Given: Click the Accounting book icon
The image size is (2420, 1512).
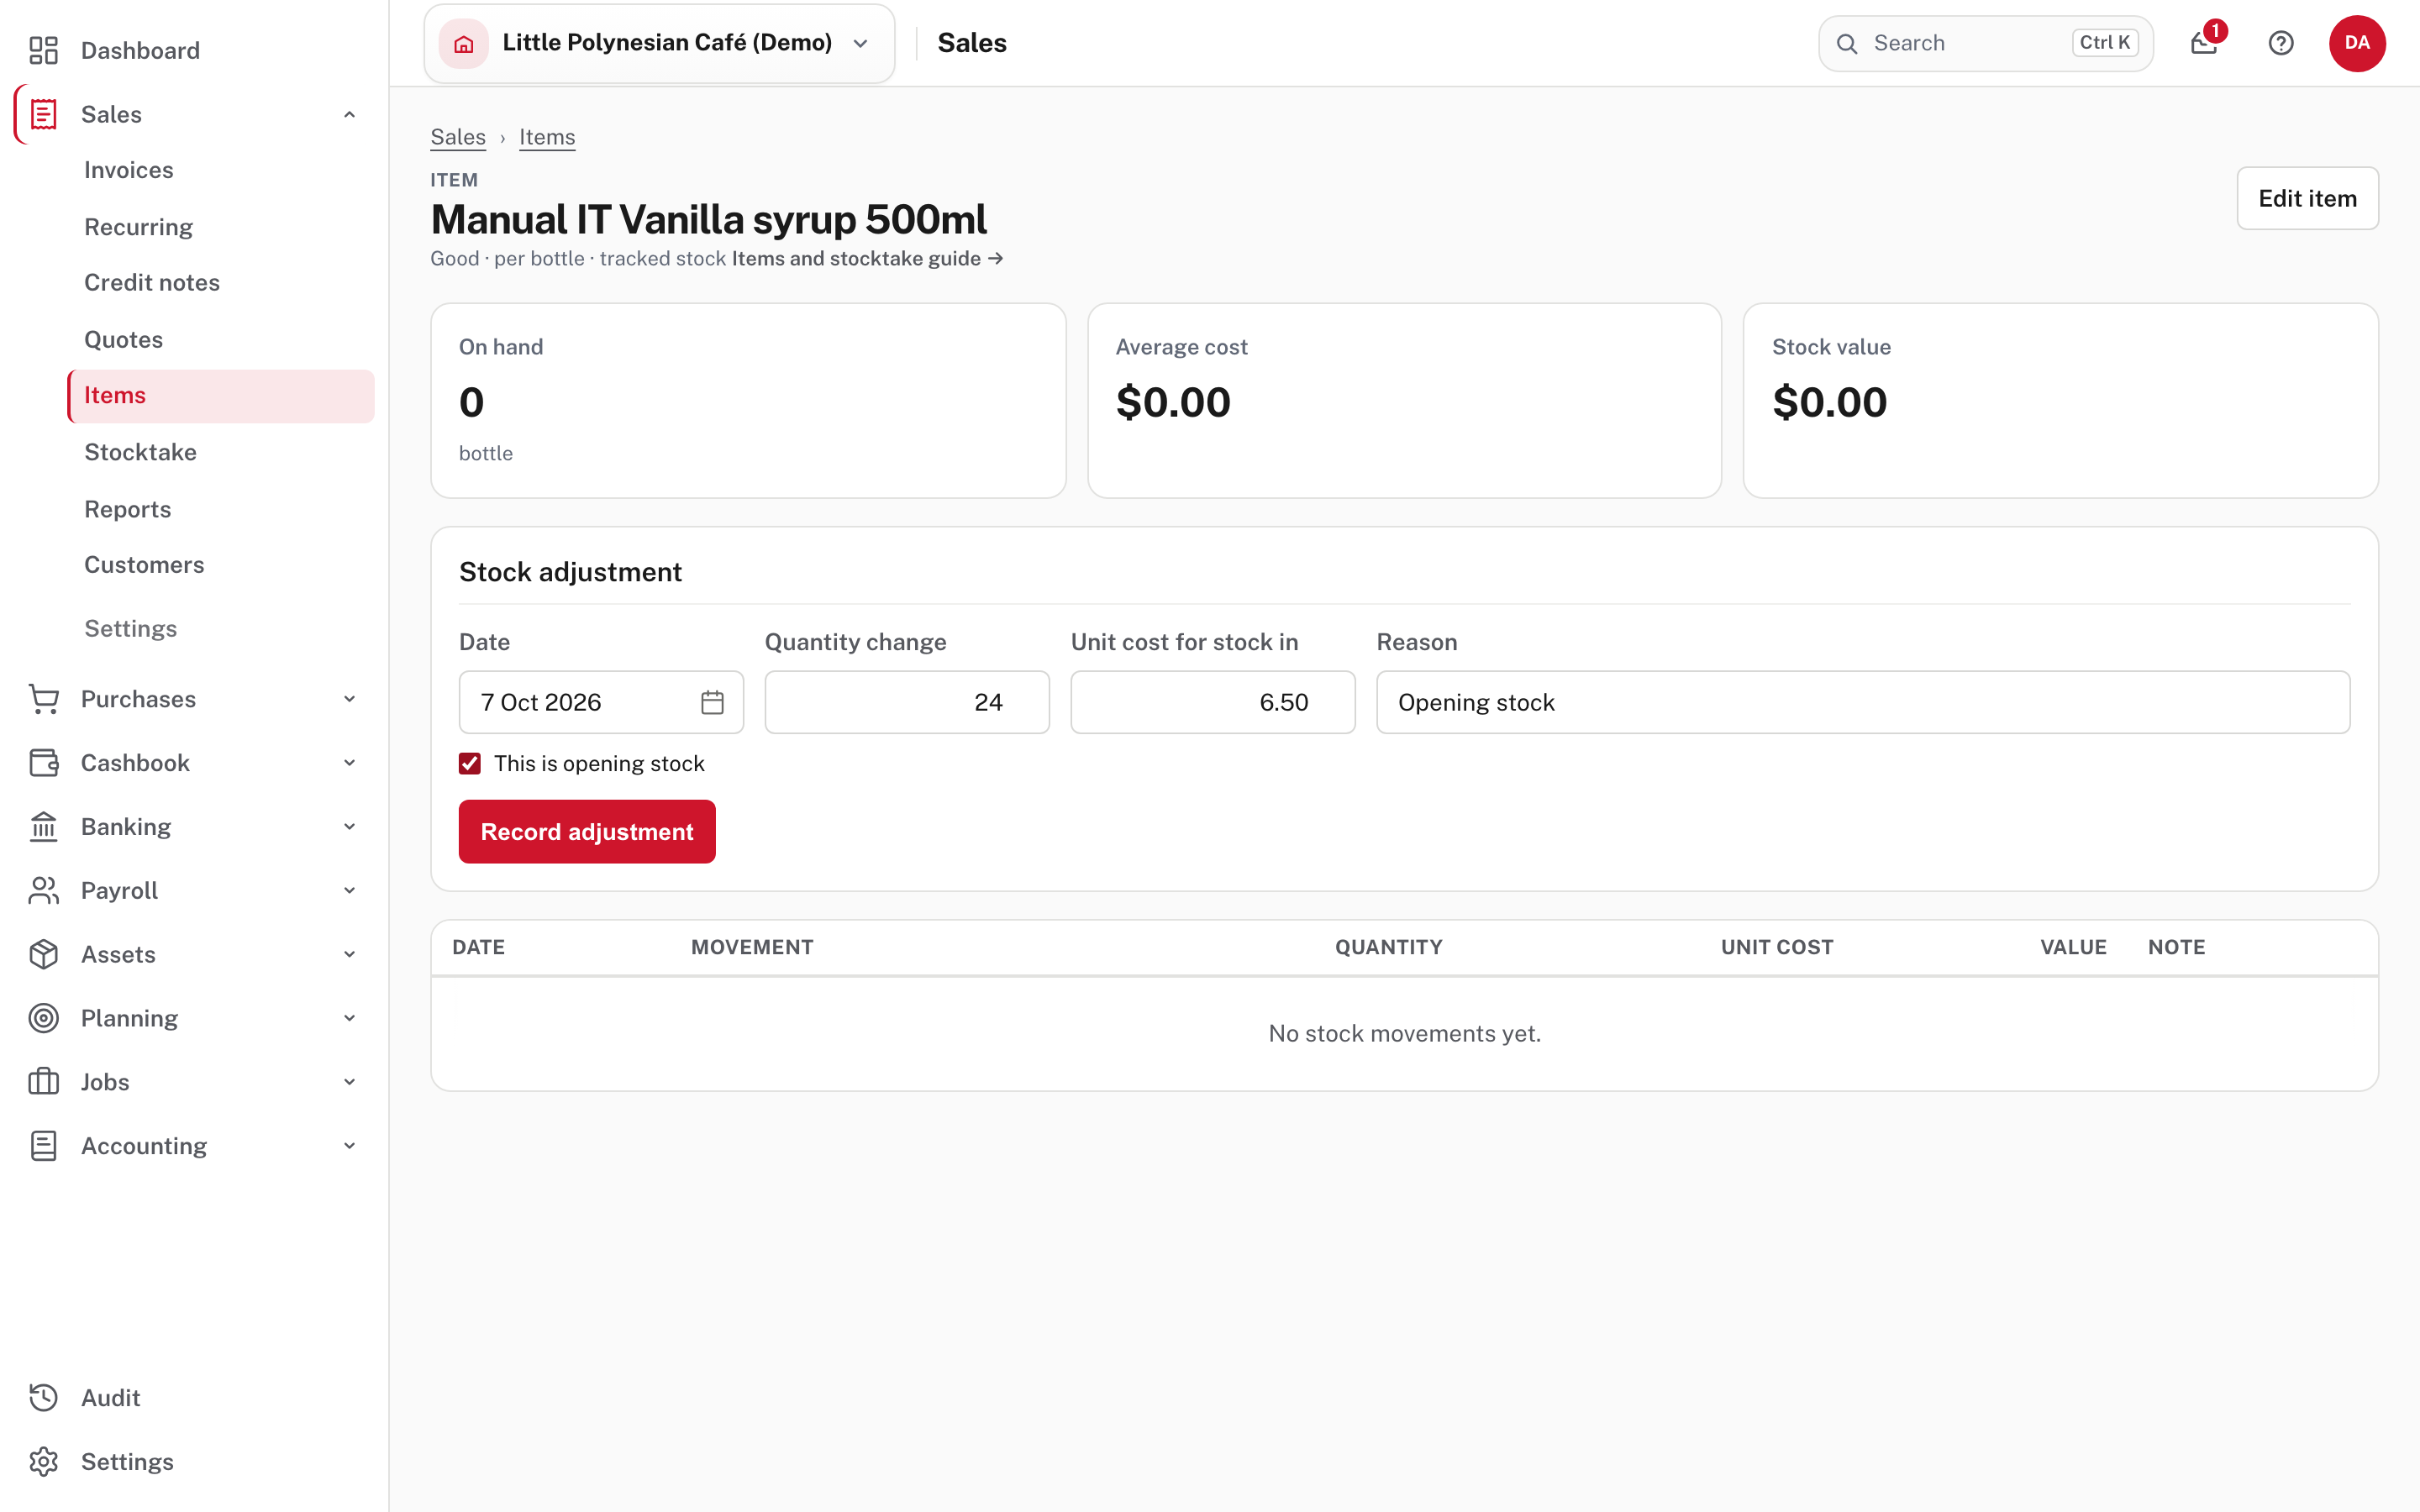Looking at the screenshot, I should pos(43,1146).
